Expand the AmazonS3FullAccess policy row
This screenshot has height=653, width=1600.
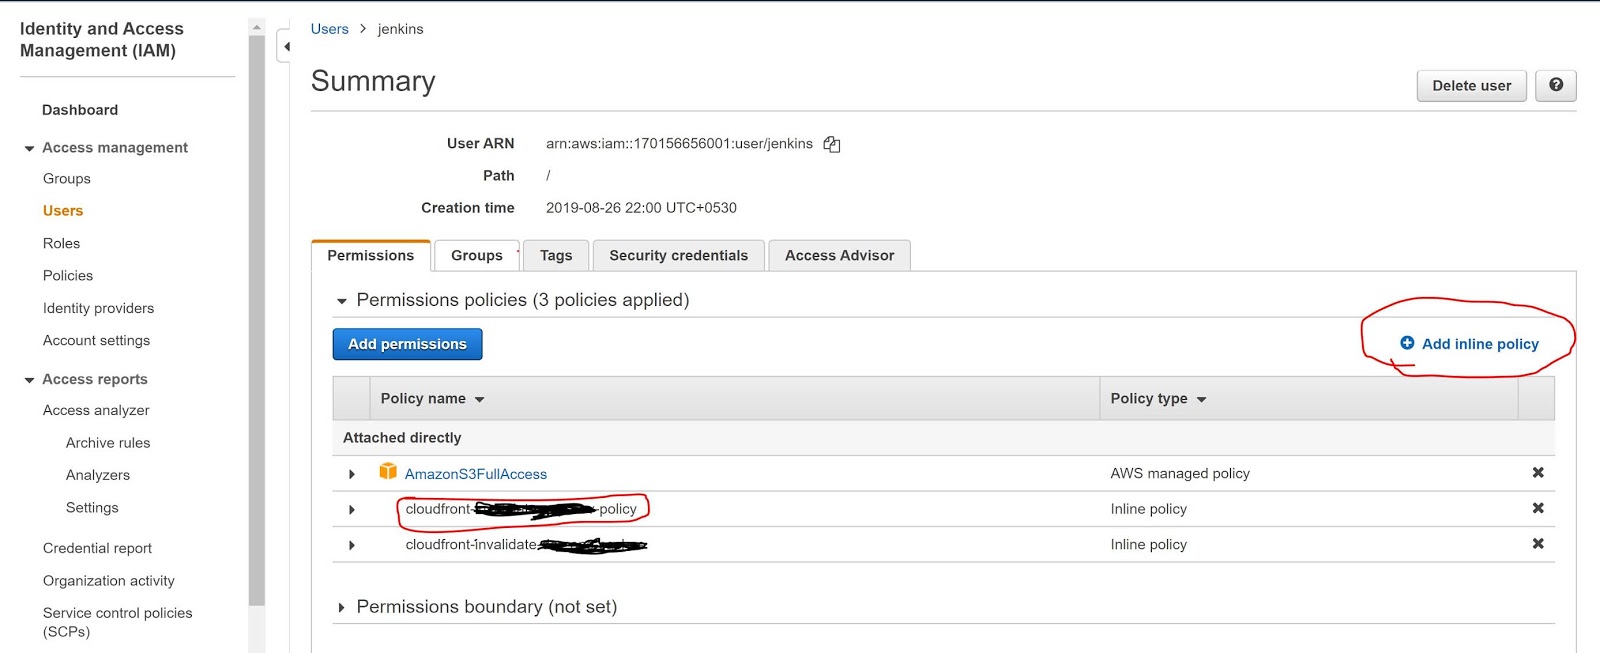point(351,474)
